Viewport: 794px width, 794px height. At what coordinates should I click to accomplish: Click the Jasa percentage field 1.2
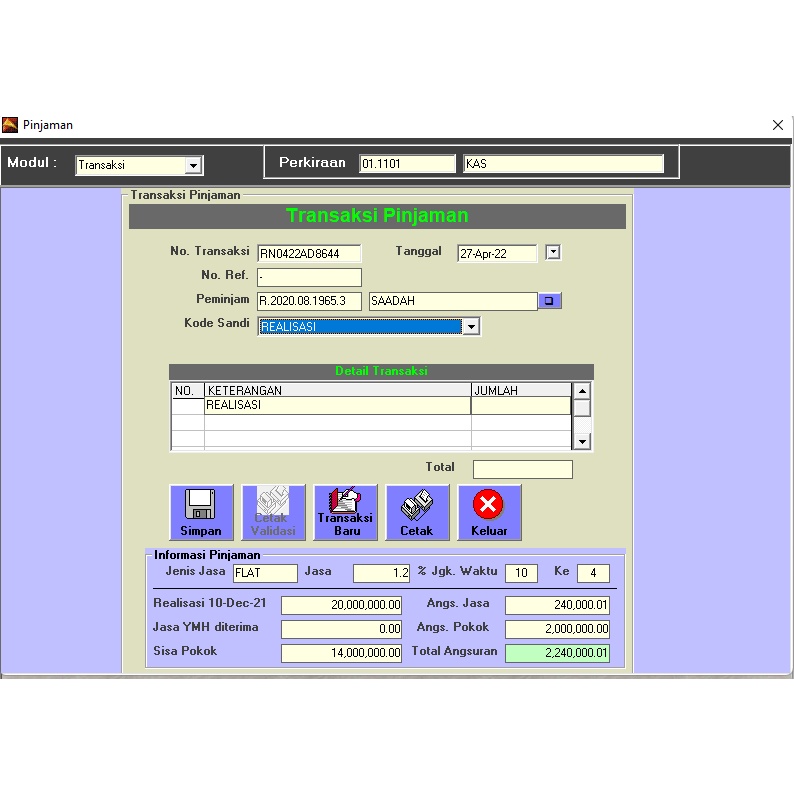click(x=381, y=573)
